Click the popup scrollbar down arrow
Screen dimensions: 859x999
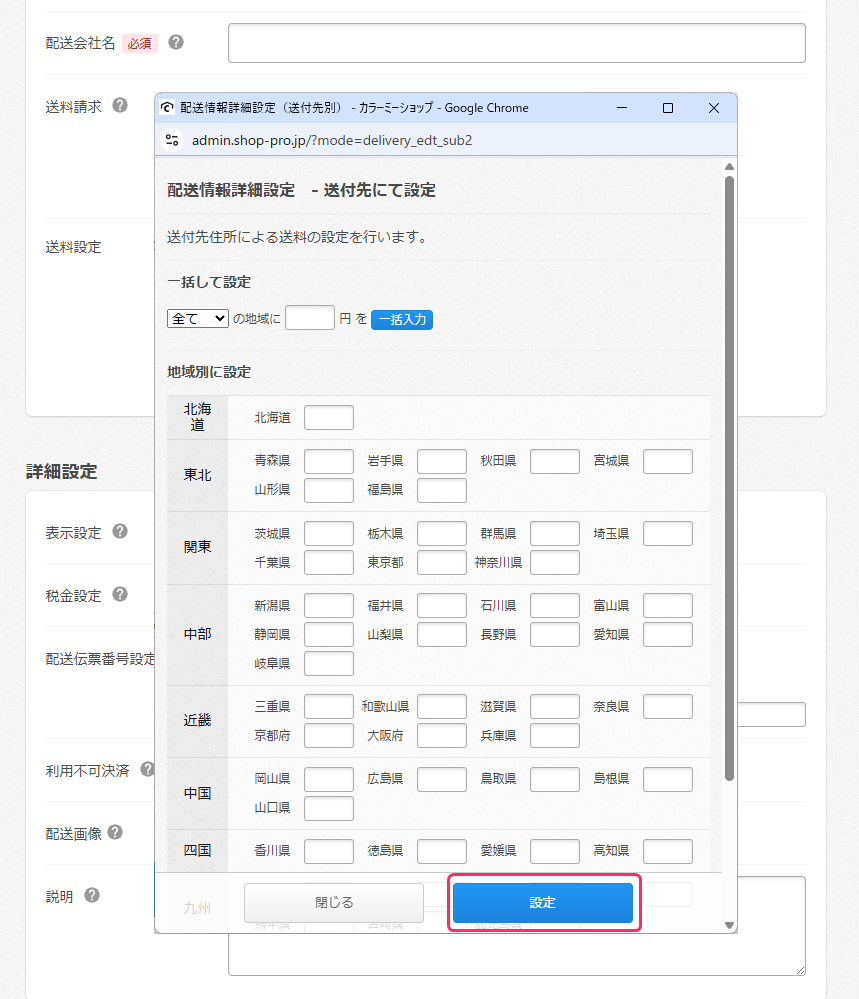point(729,925)
